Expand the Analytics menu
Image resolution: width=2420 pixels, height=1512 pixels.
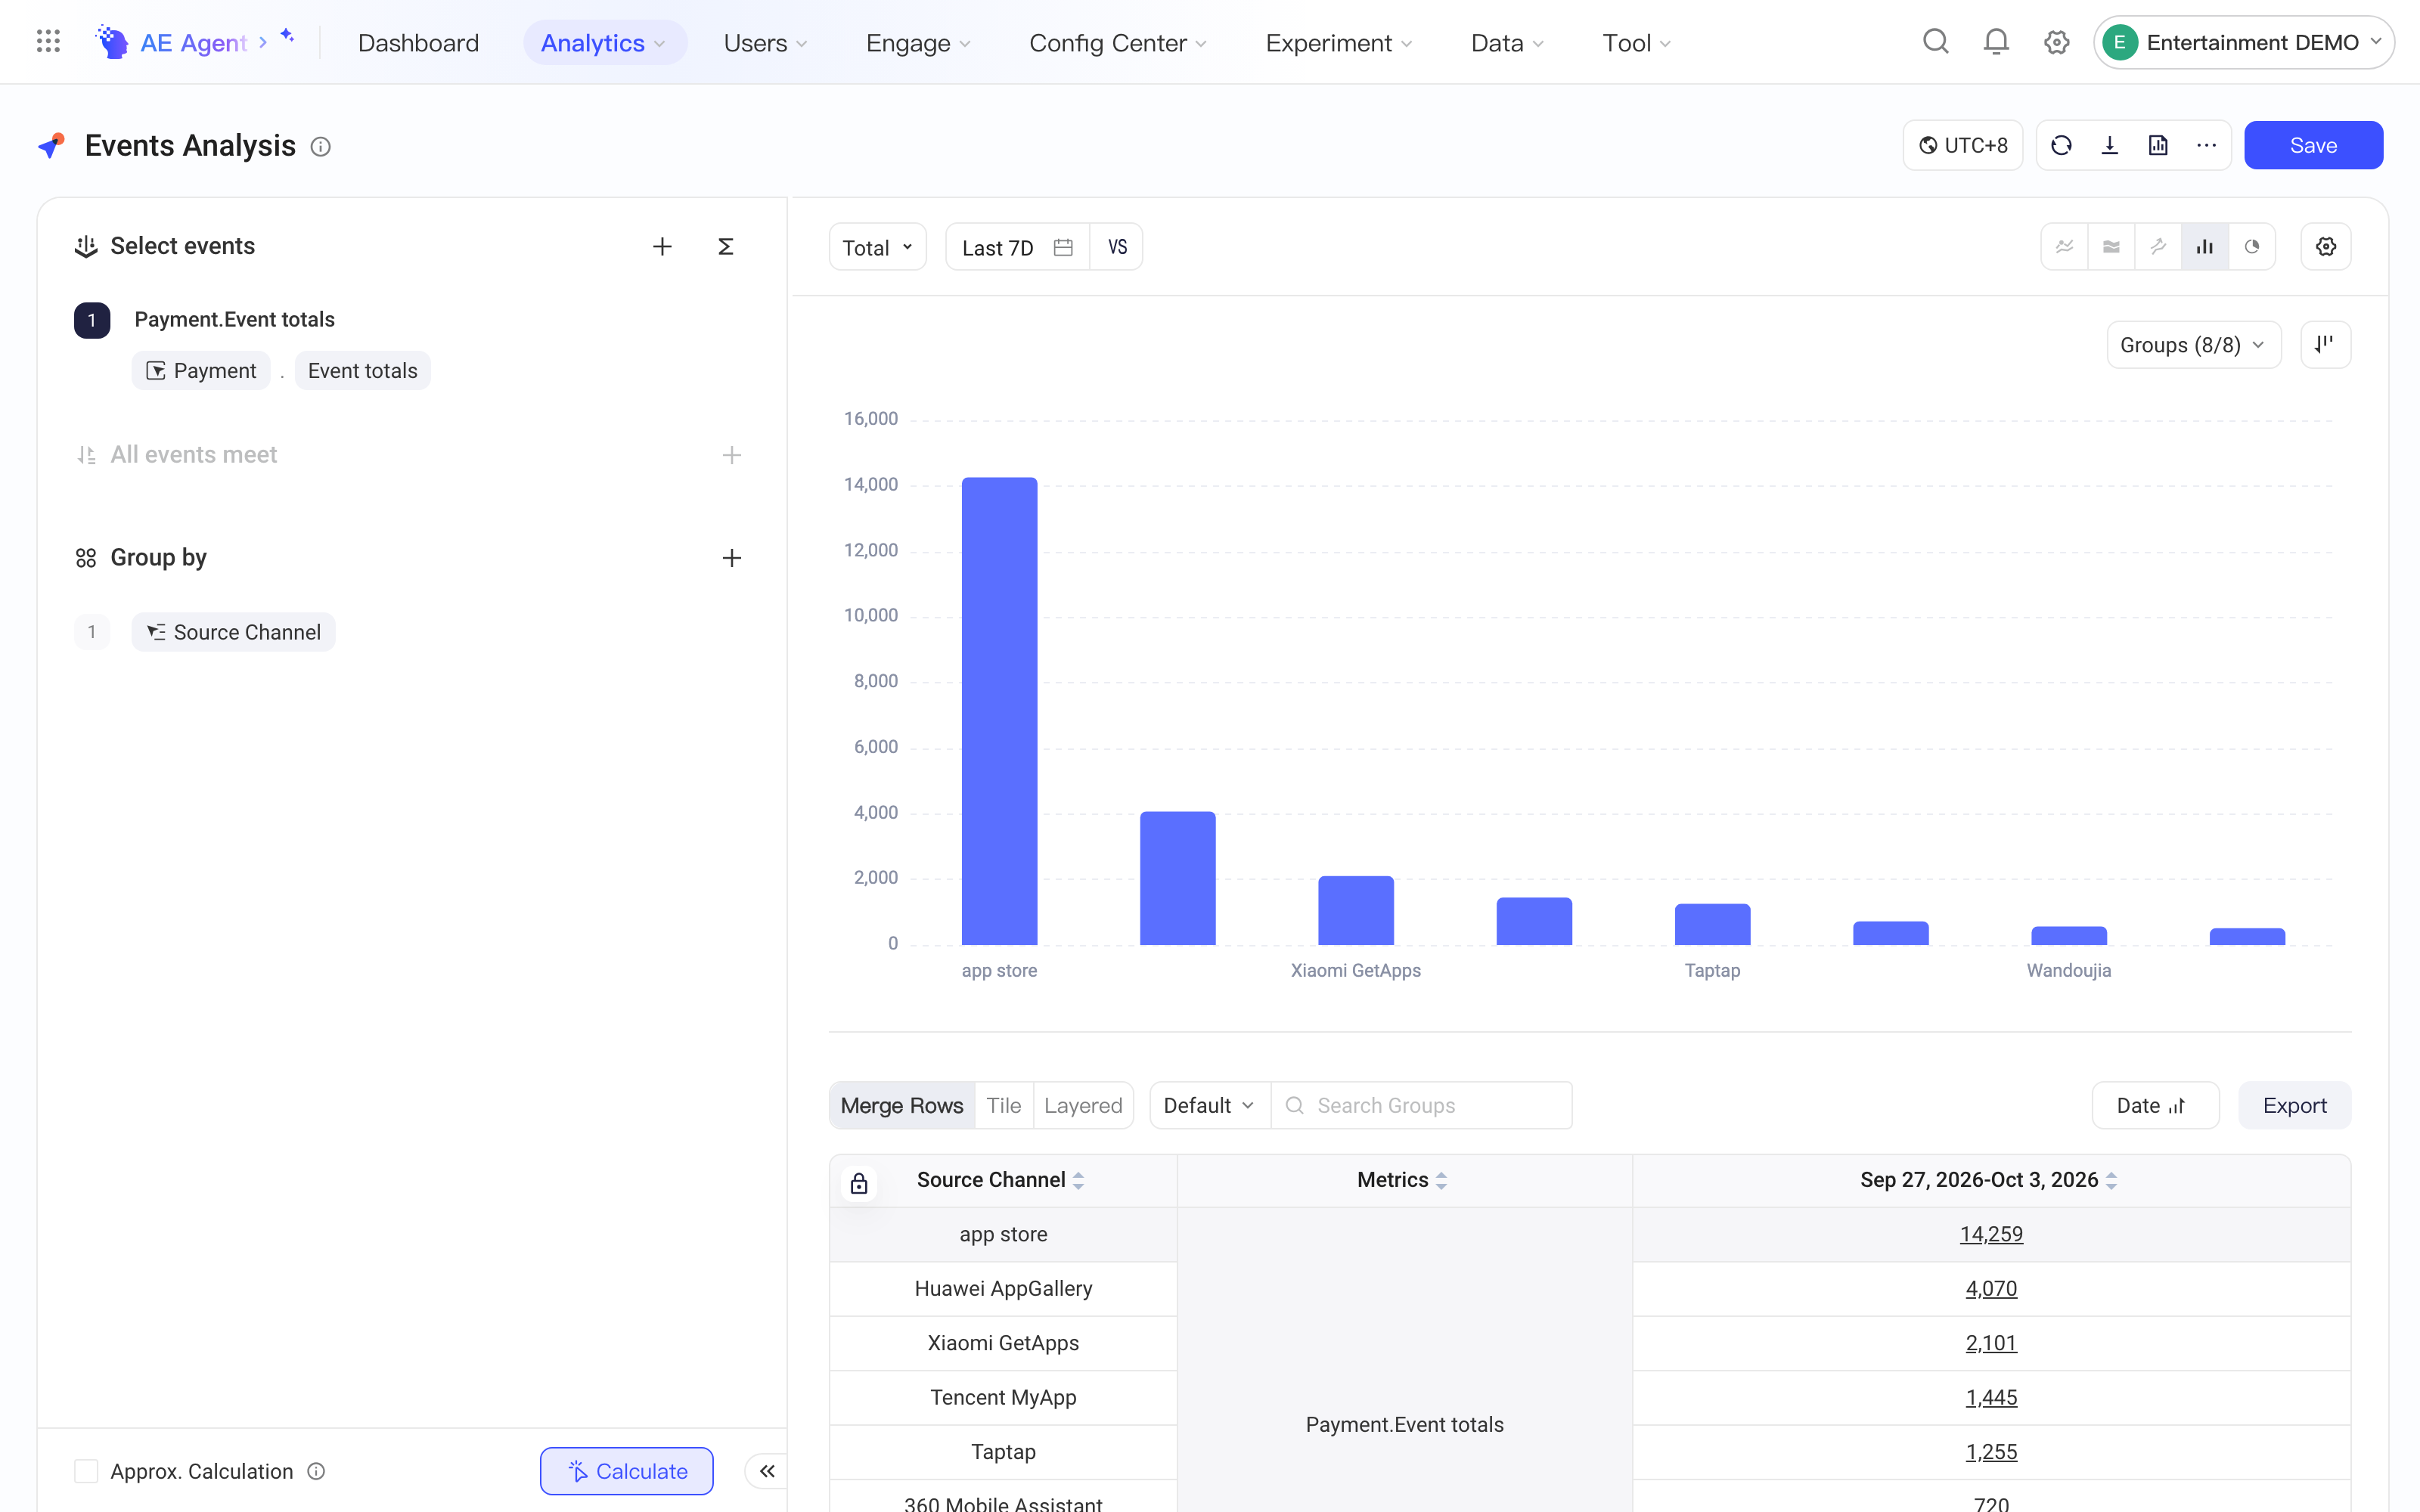[604, 42]
